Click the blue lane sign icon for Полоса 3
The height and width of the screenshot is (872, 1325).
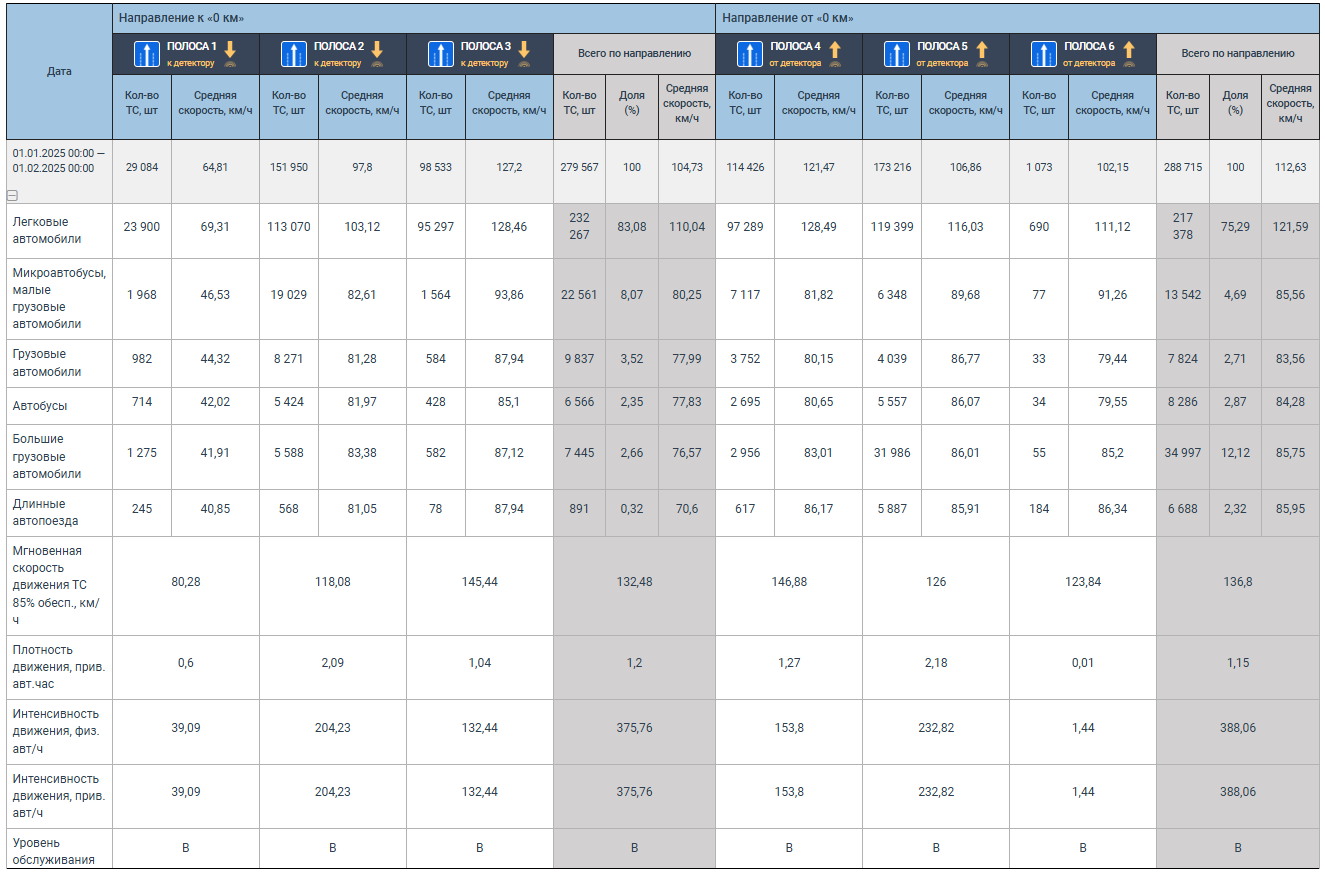(441, 54)
